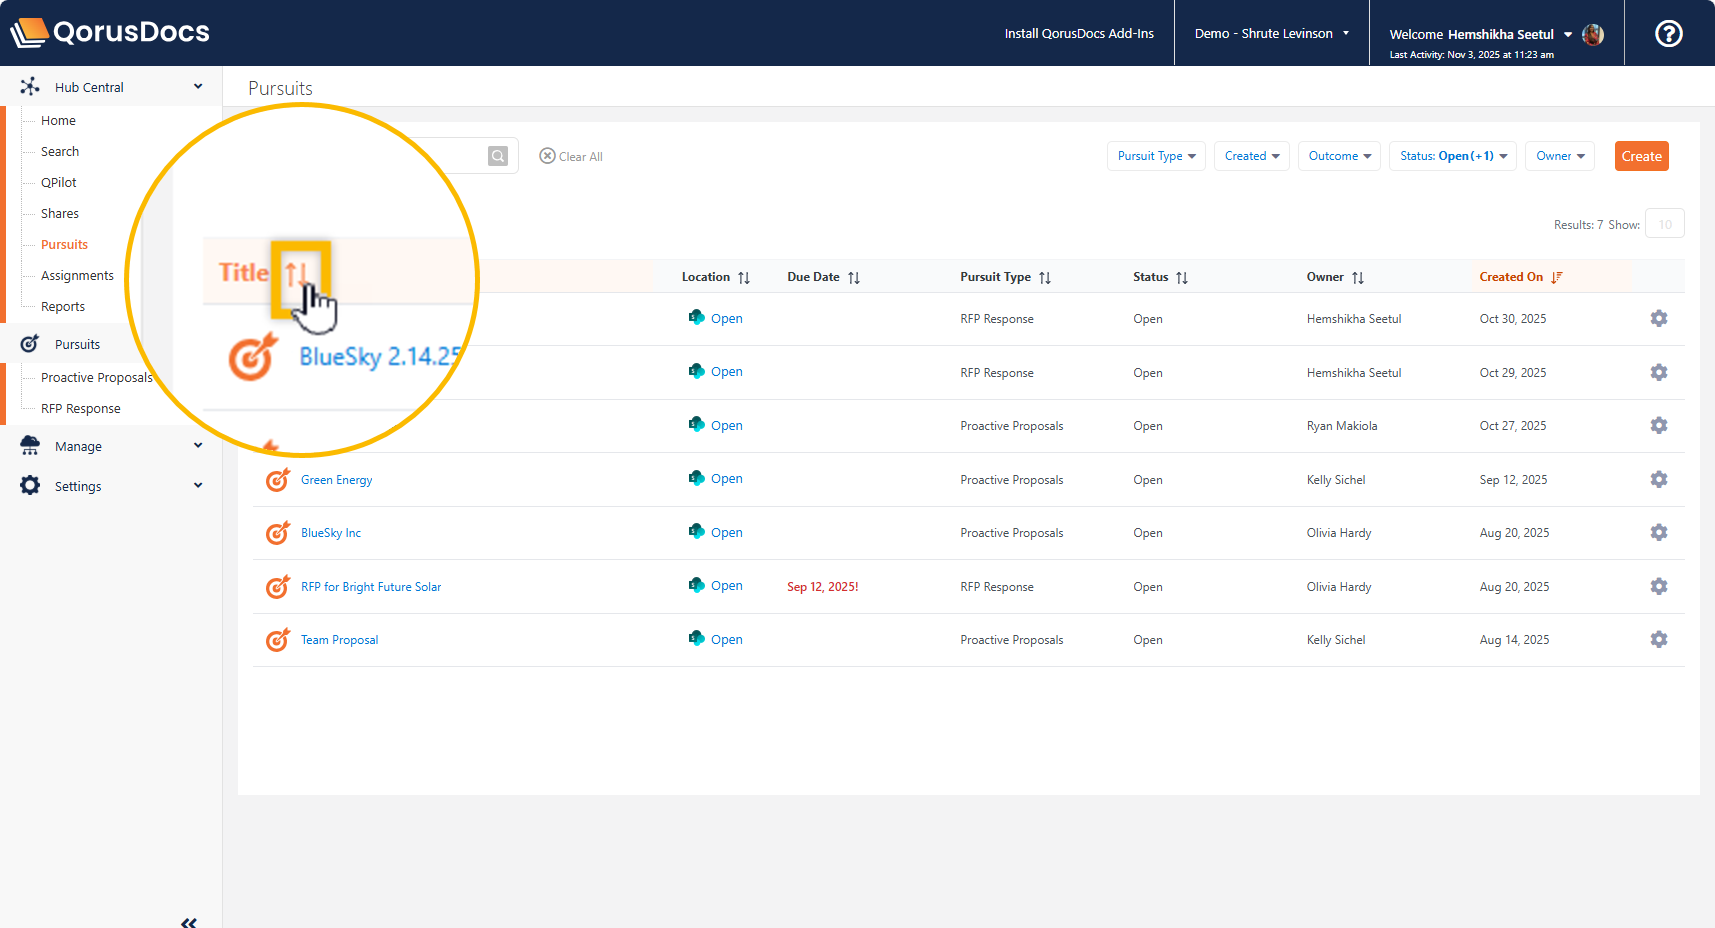The width and height of the screenshot is (1715, 928).
Task: Open SharePoint location for BlueSky Inc
Action: click(716, 533)
